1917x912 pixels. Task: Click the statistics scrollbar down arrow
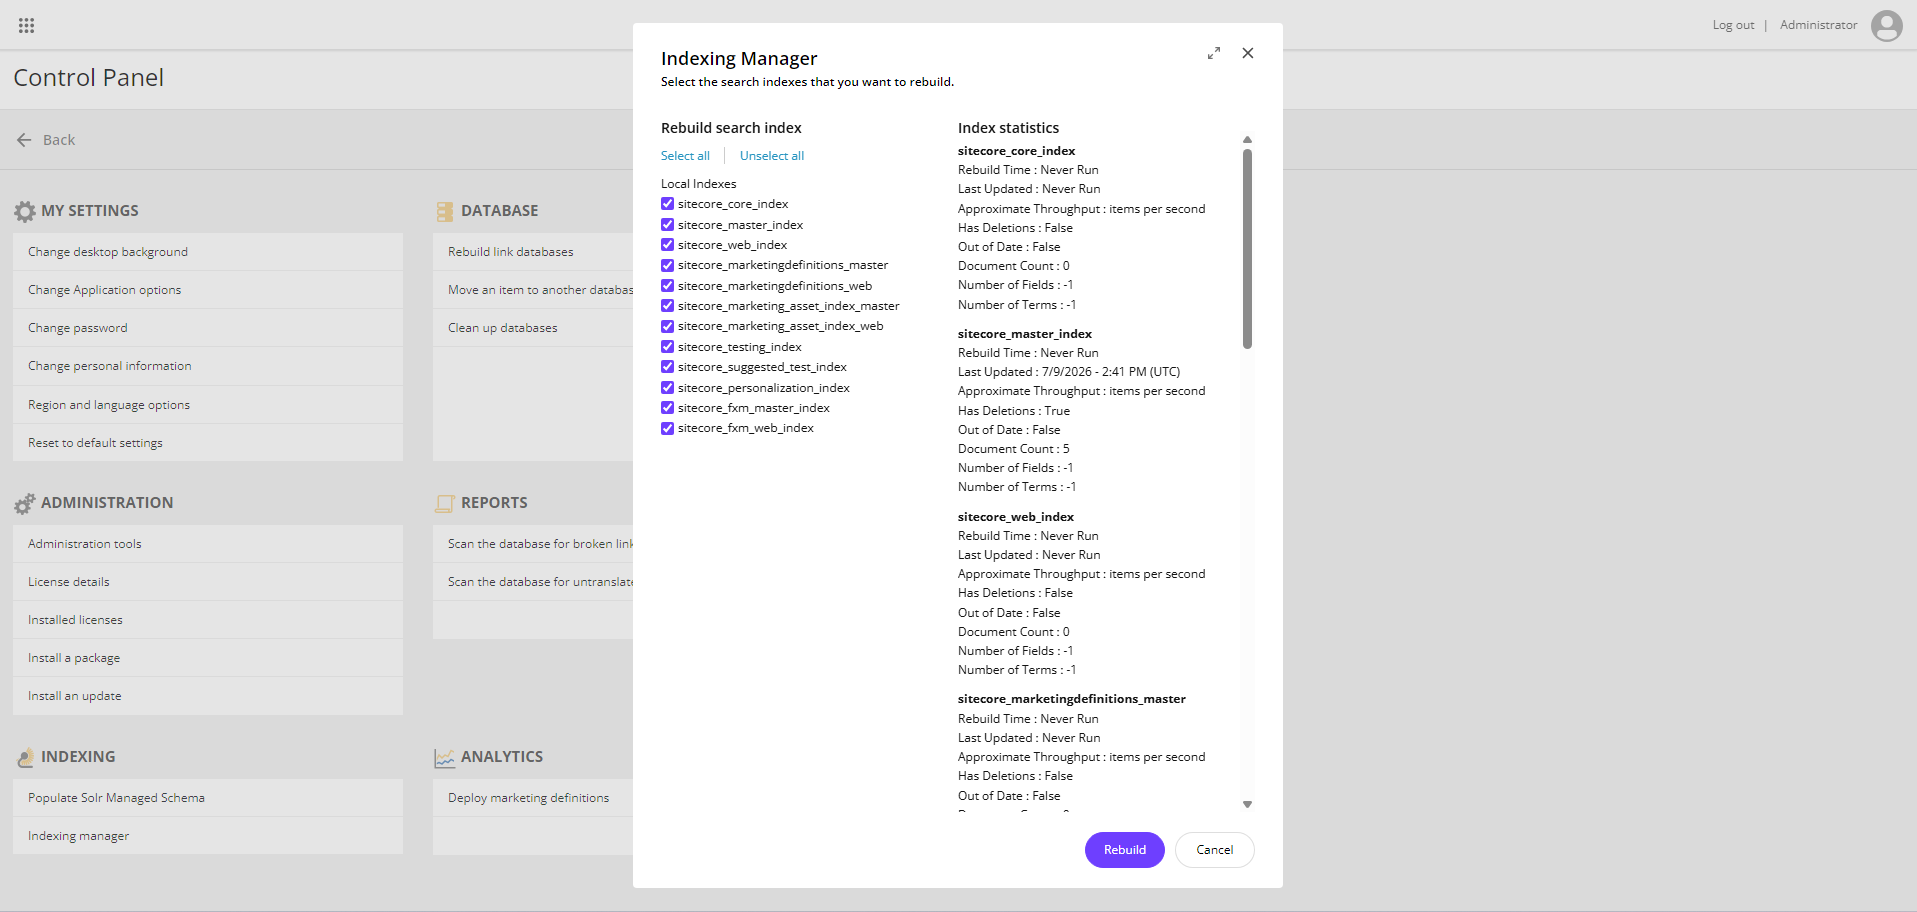click(x=1247, y=804)
